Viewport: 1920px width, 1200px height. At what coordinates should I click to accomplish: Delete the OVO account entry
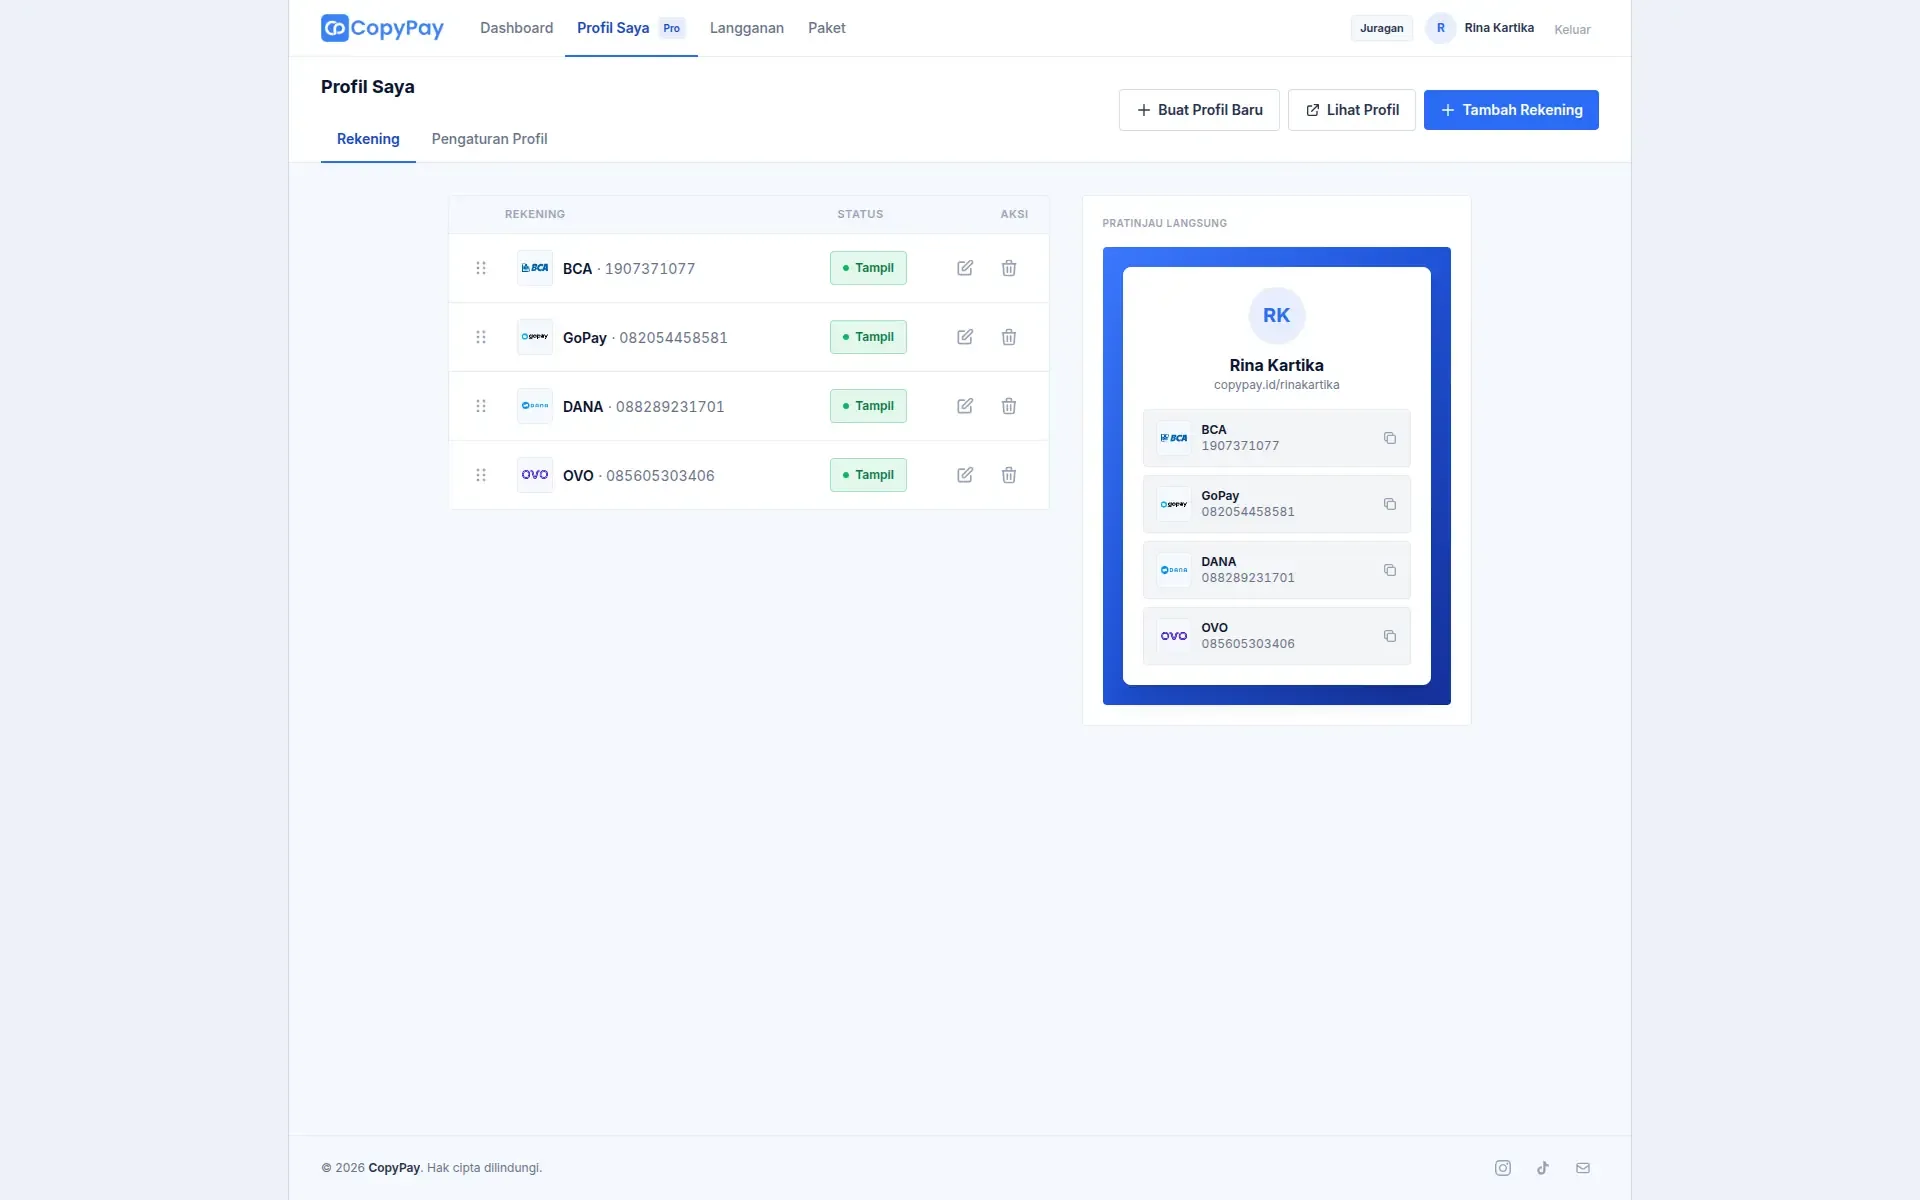click(x=1009, y=475)
